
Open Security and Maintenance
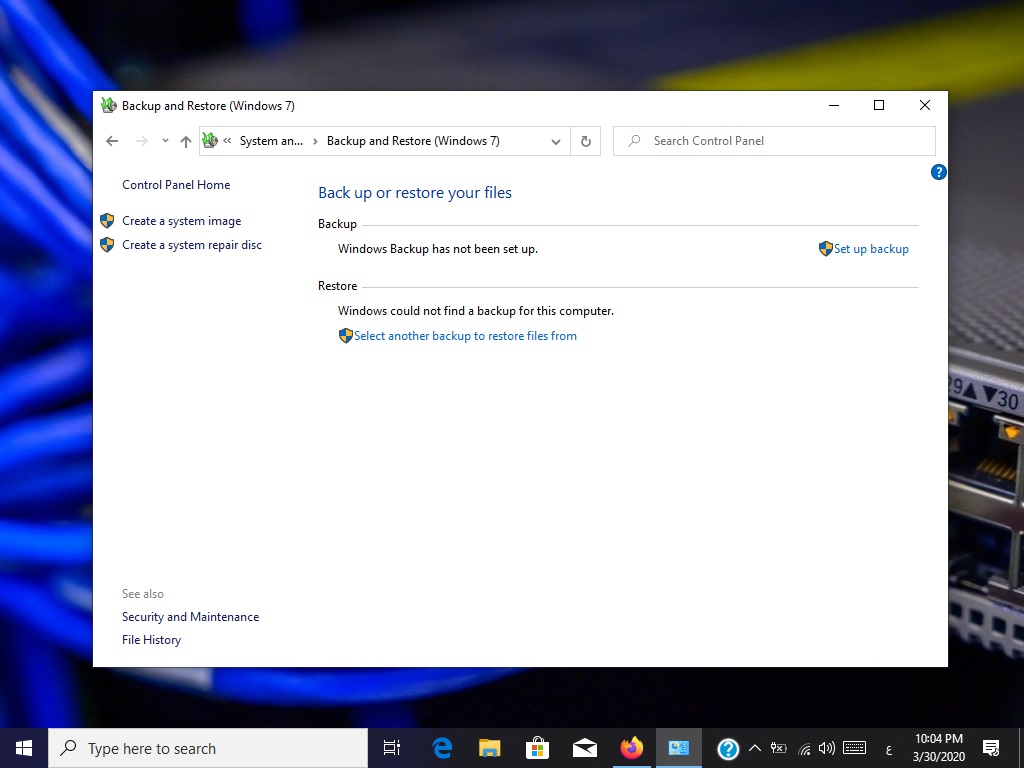tap(191, 617)
